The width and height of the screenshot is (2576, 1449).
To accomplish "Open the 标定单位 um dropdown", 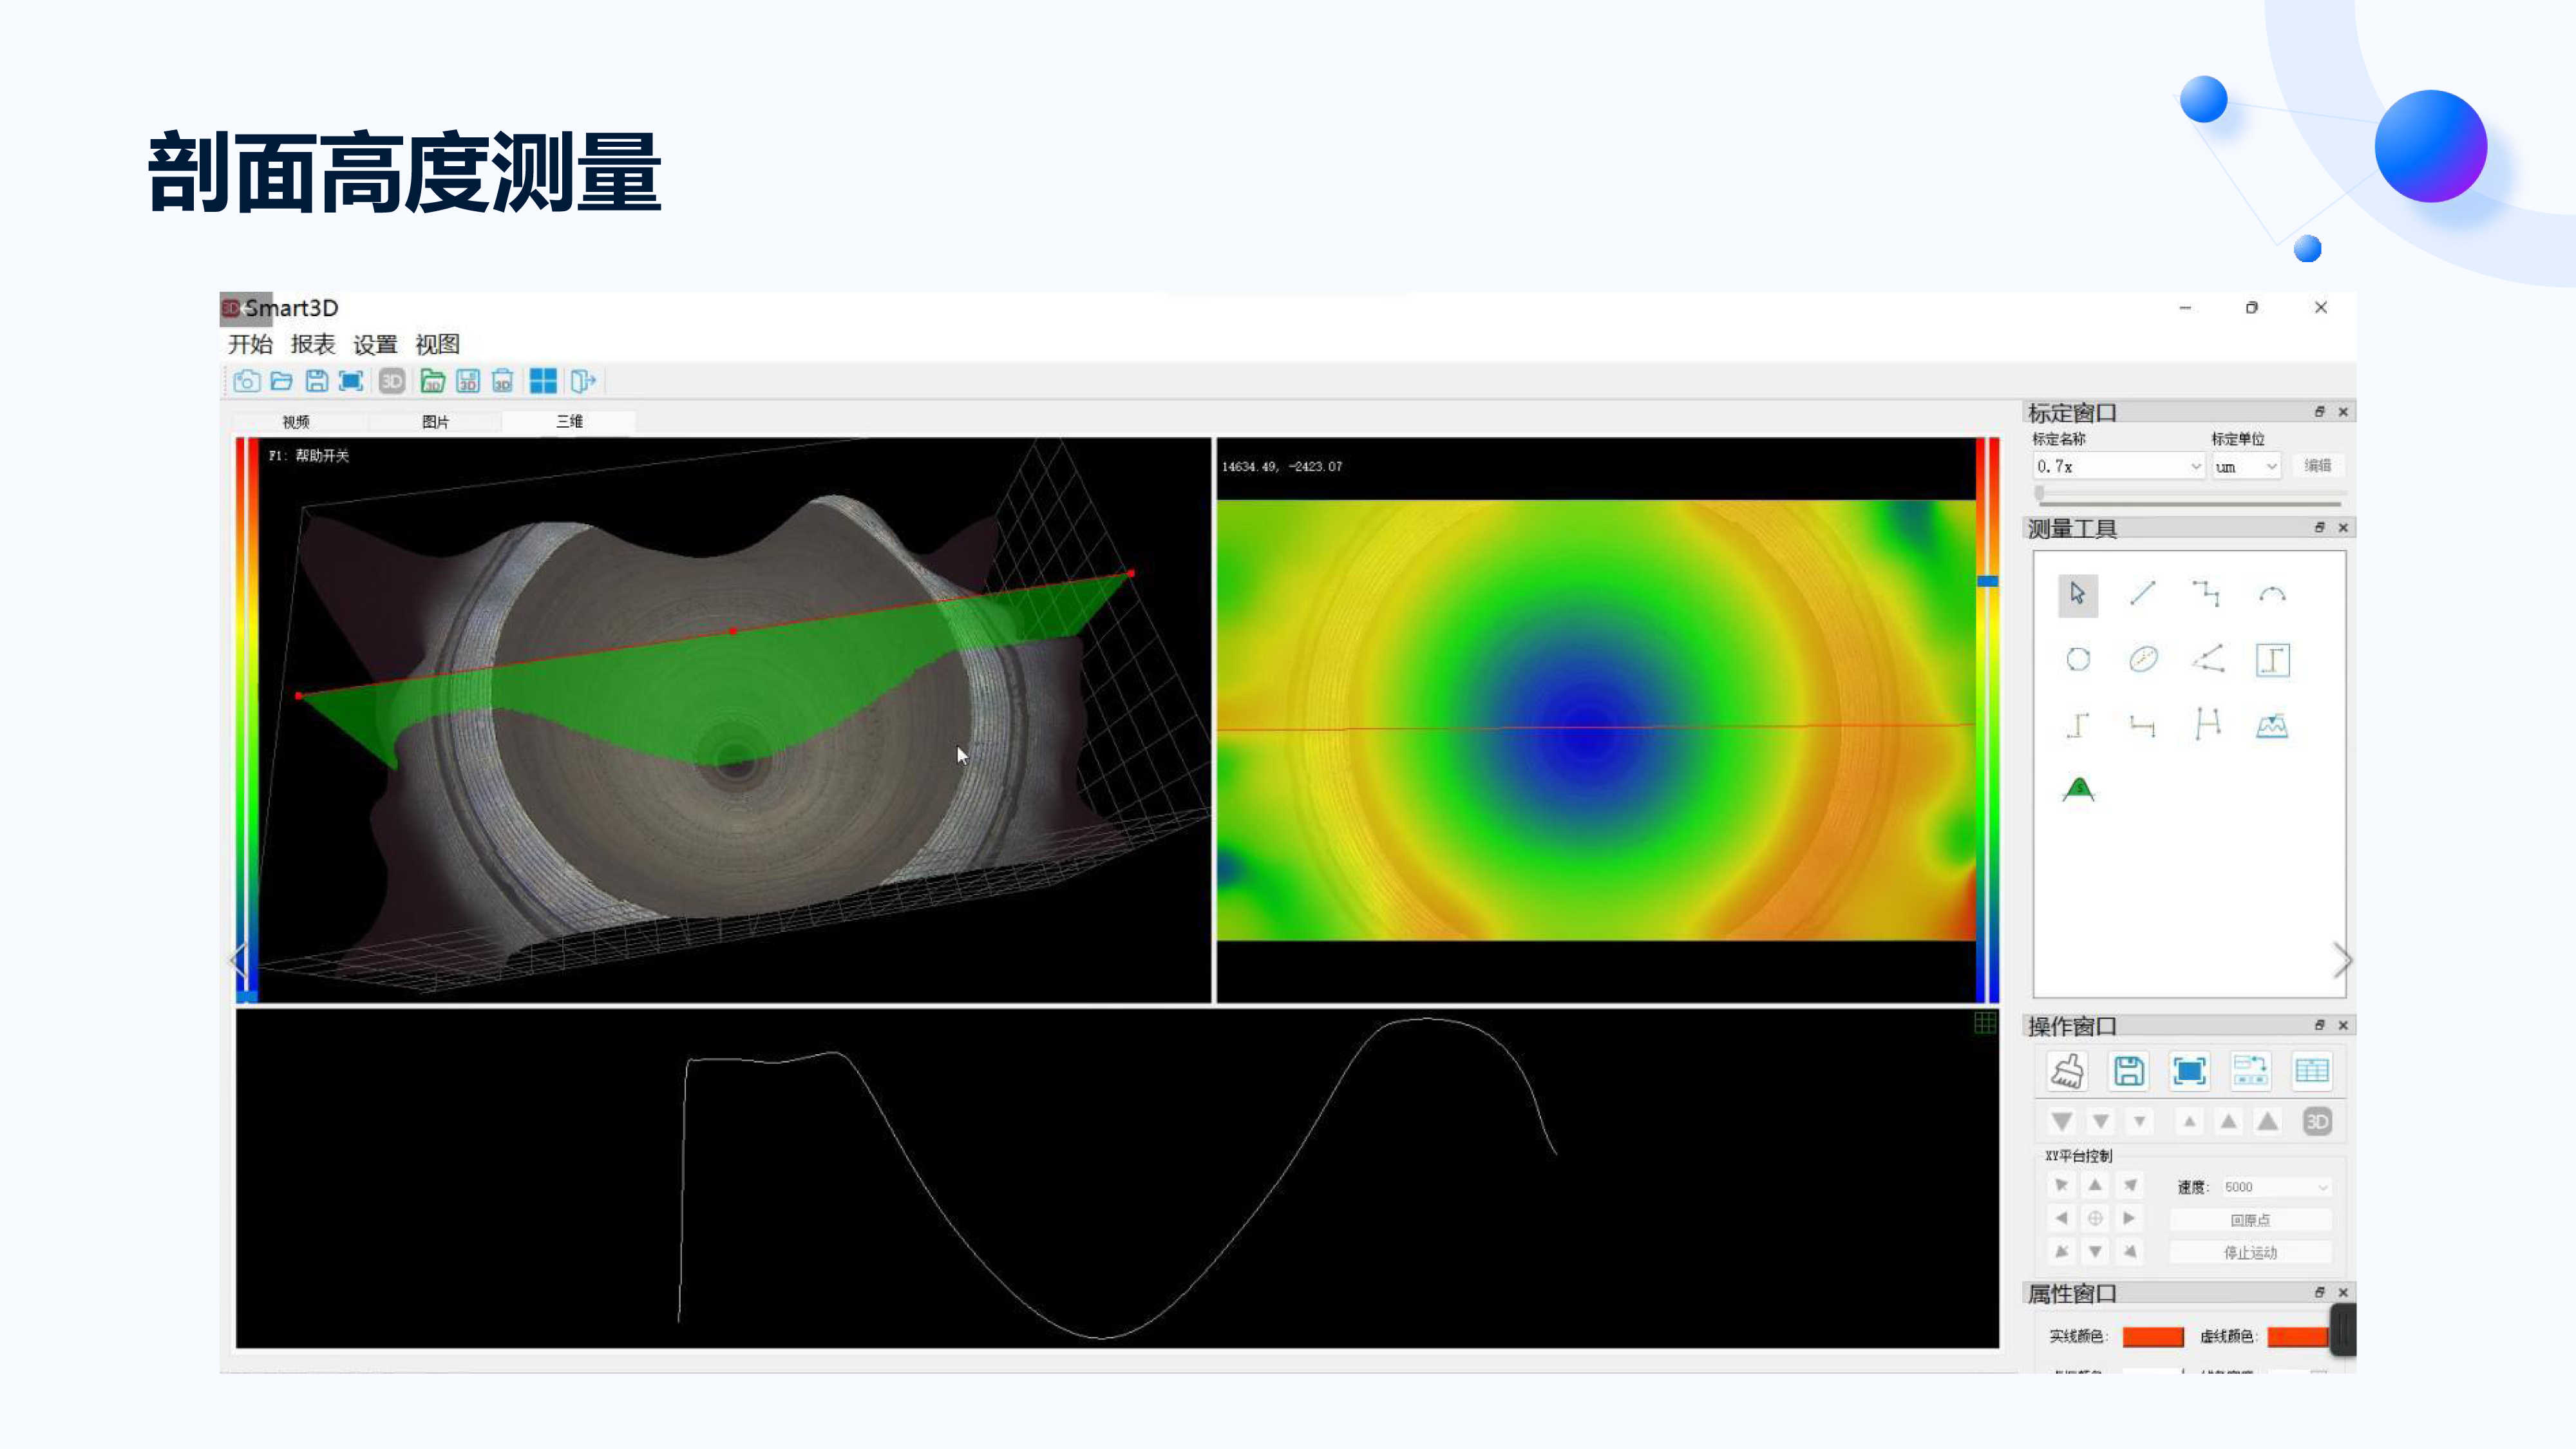I will click(x=2245, y=466).
